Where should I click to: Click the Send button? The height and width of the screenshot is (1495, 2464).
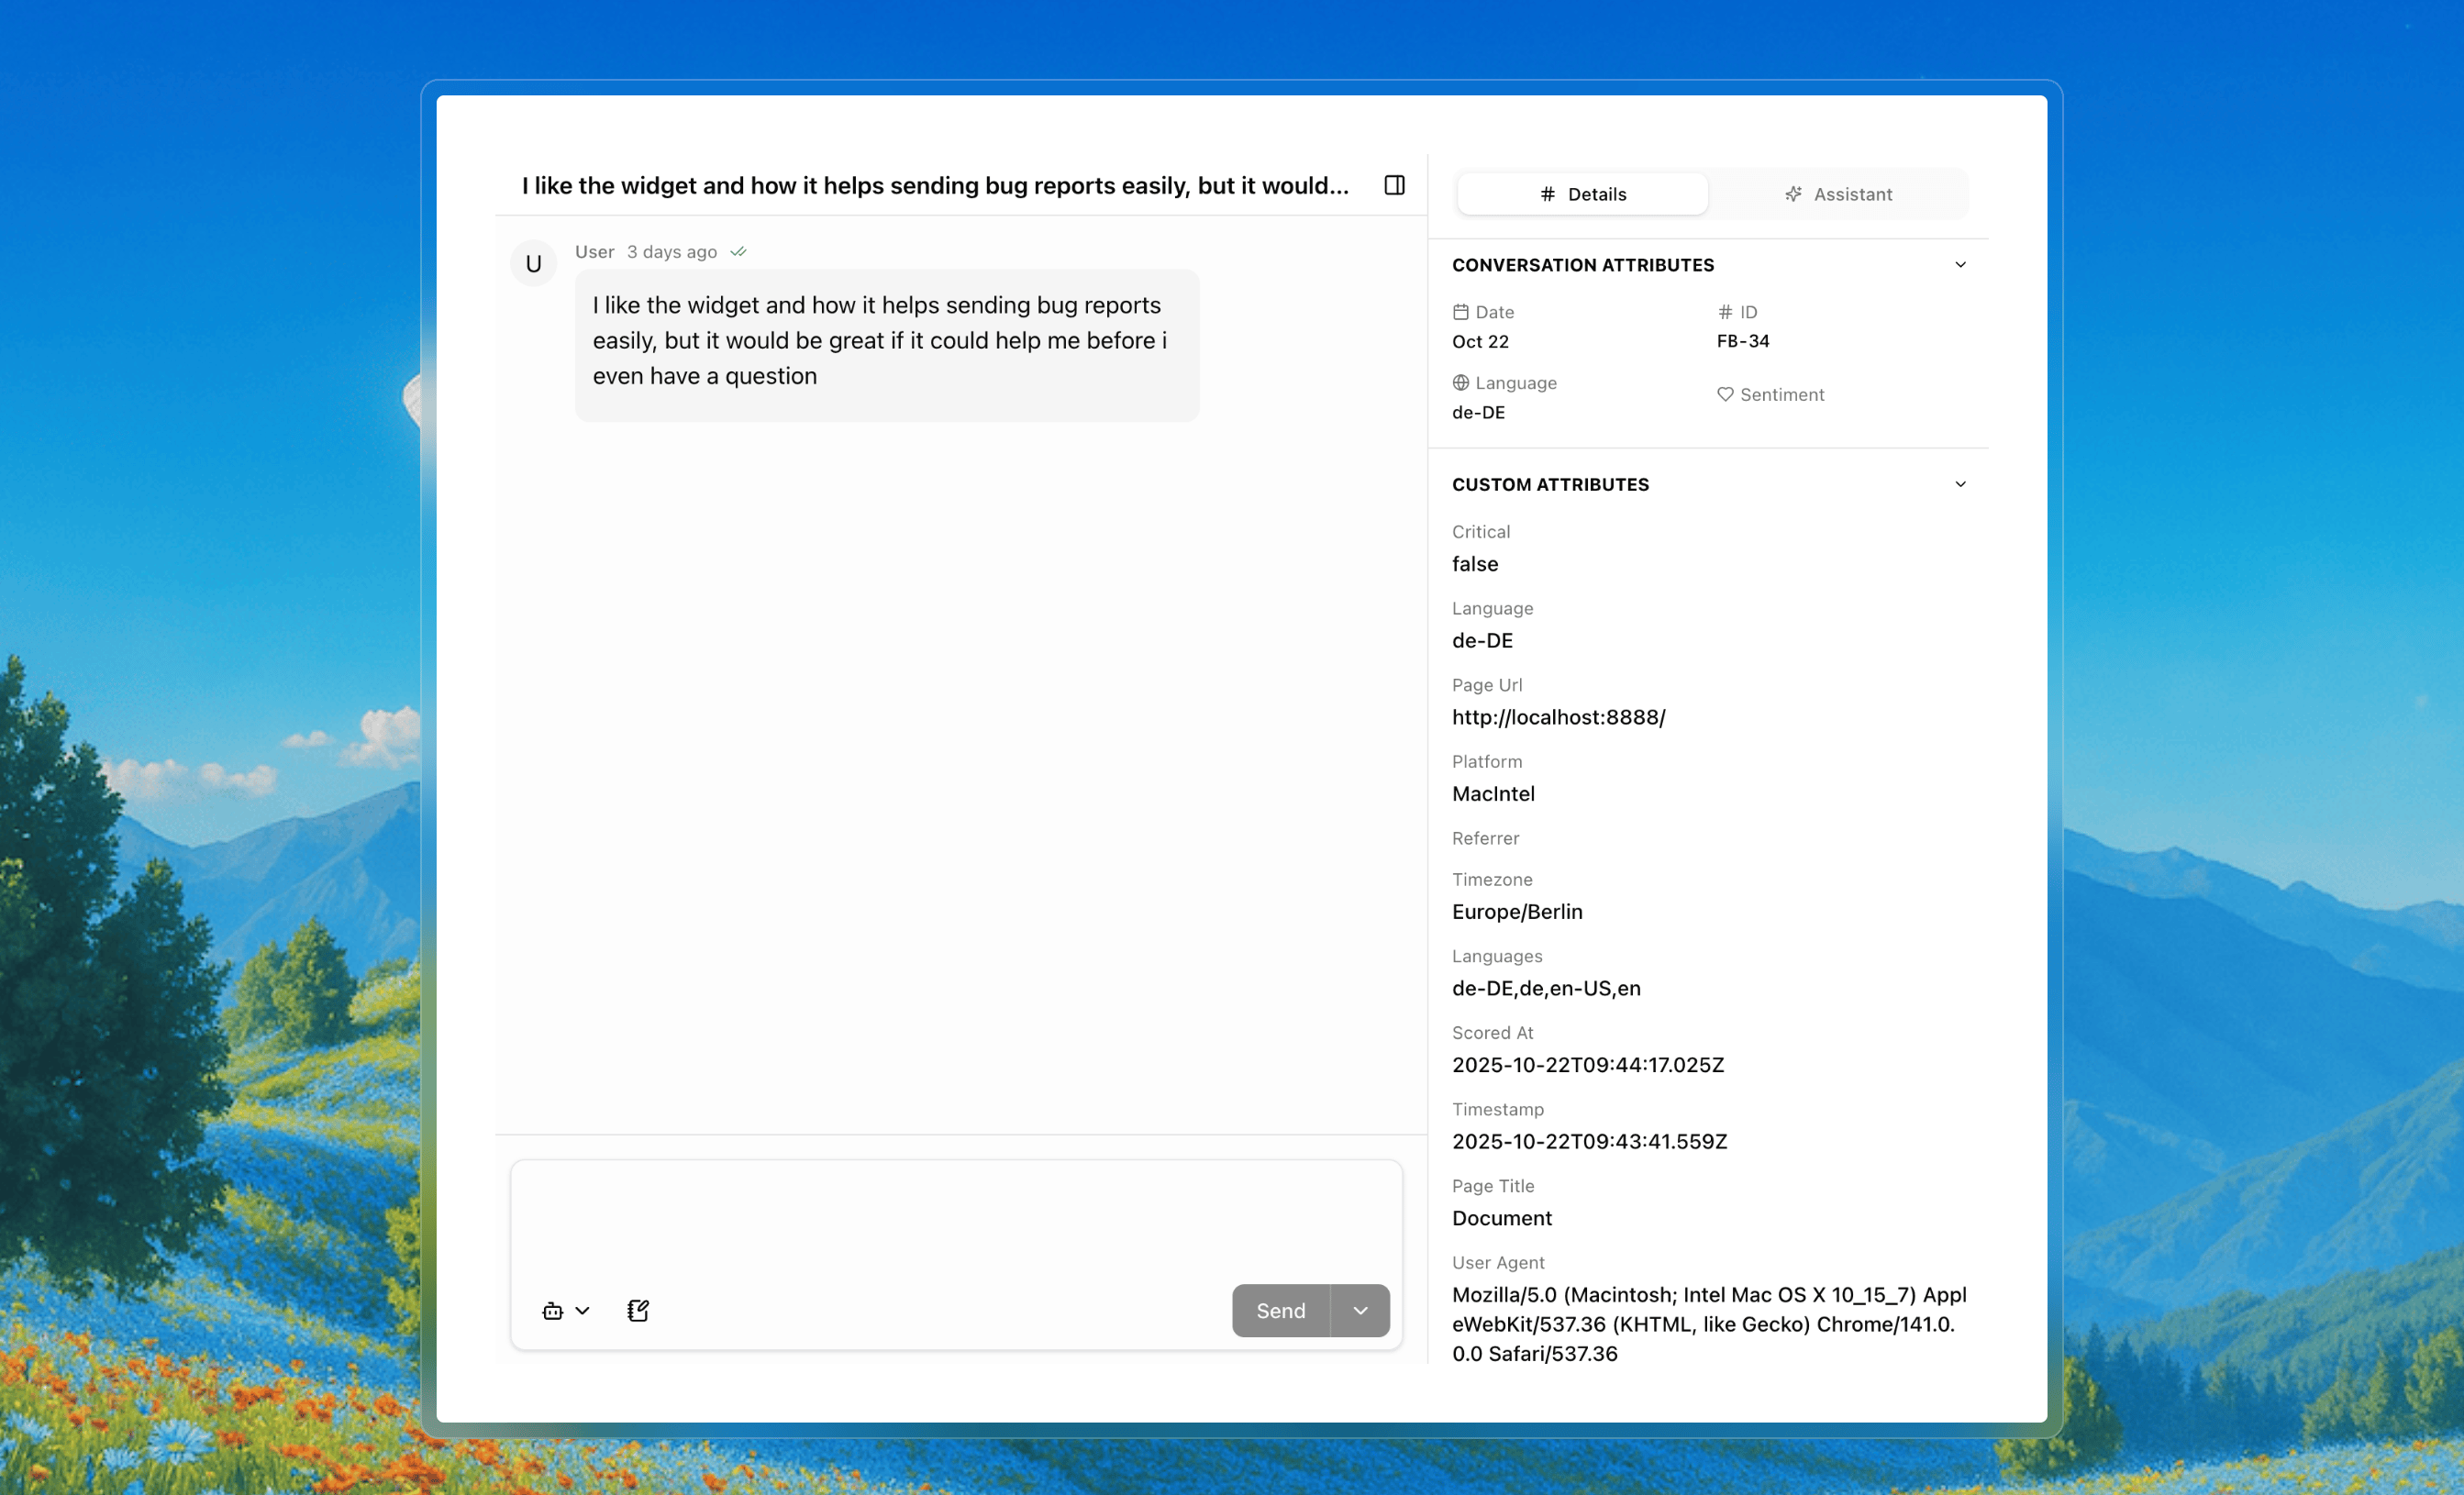click(1280, 1311)
